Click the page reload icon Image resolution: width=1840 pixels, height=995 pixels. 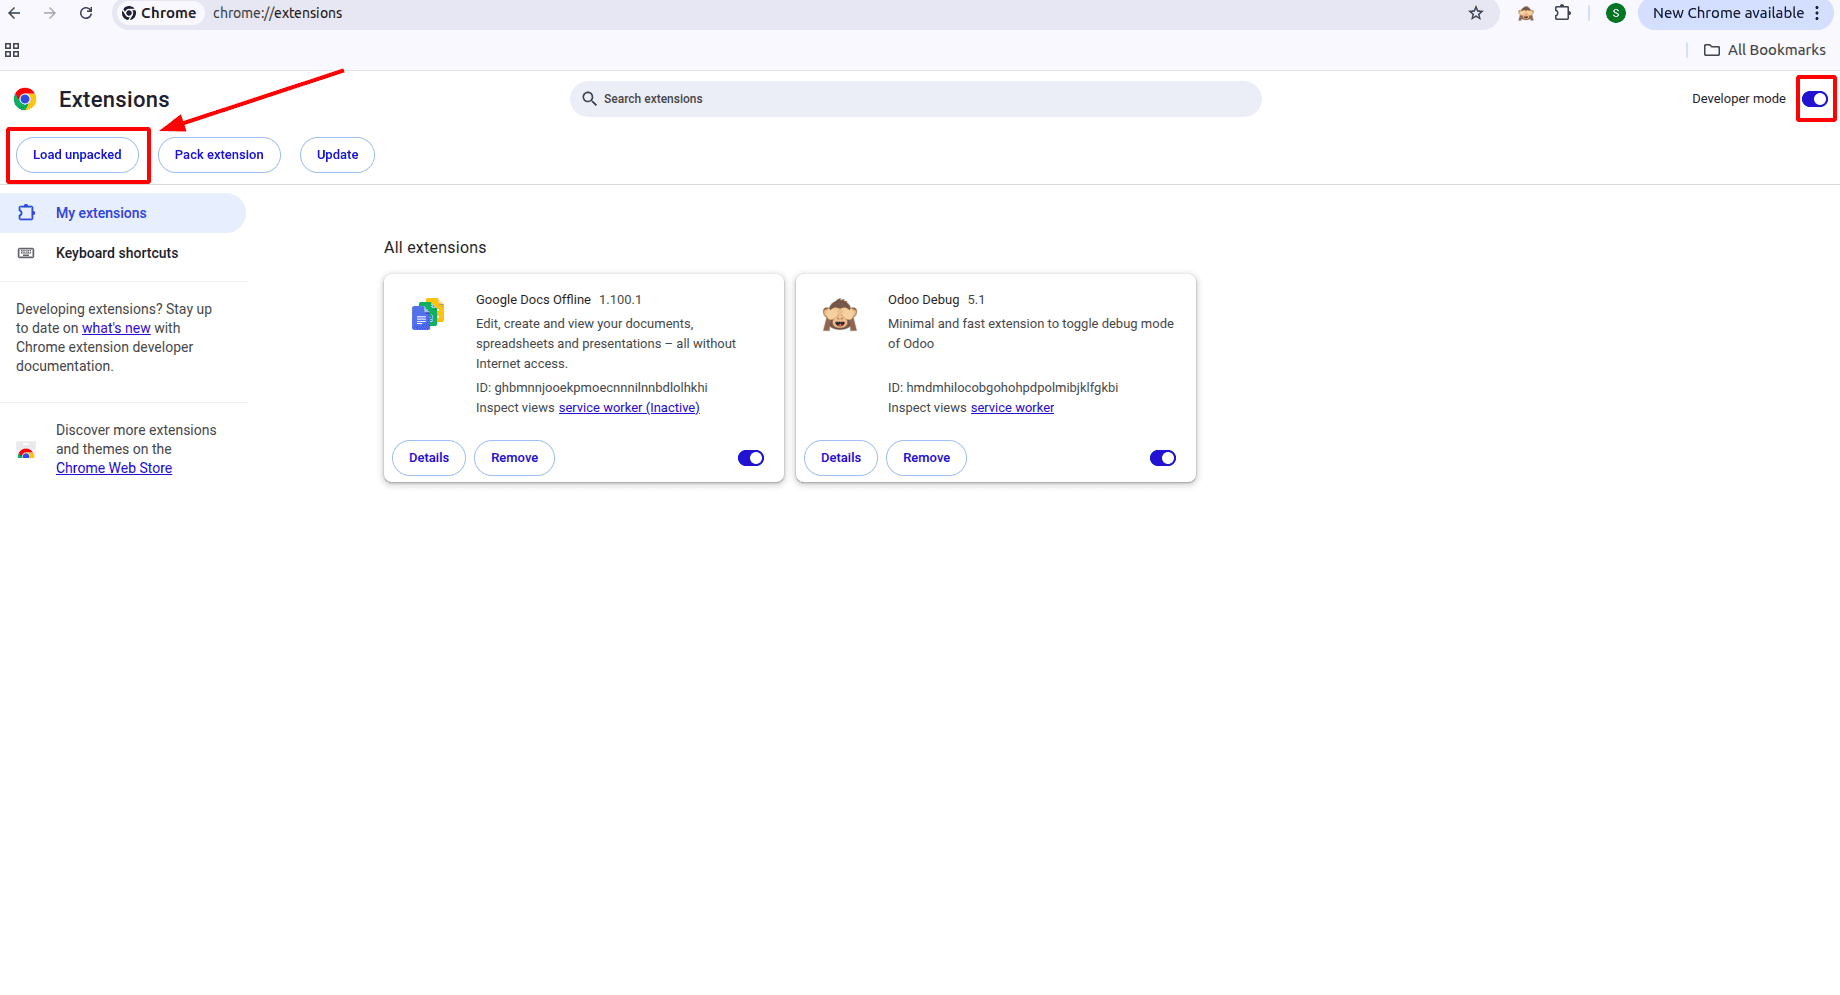(x=86, y=13)
